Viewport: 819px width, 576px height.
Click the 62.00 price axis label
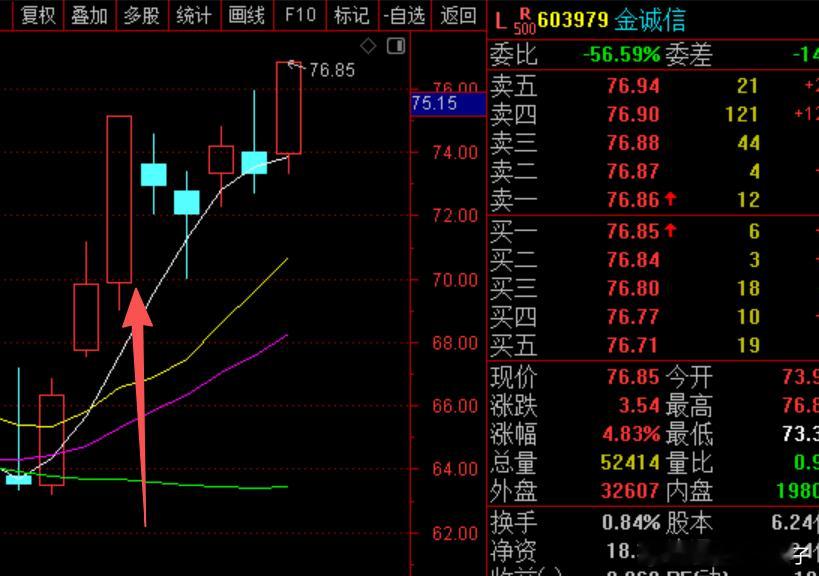coord(455,534)
